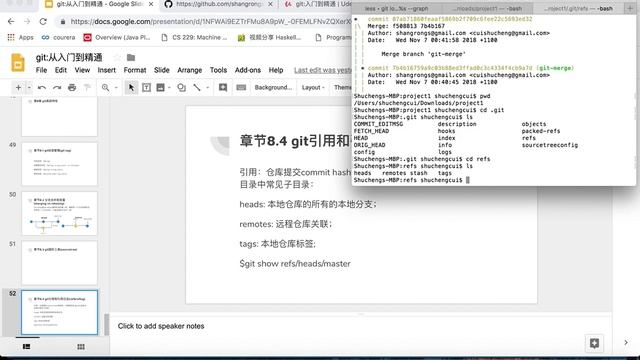Click the Last edit link
The width and height of the screenshot is (640, 360).
(322, 70)
